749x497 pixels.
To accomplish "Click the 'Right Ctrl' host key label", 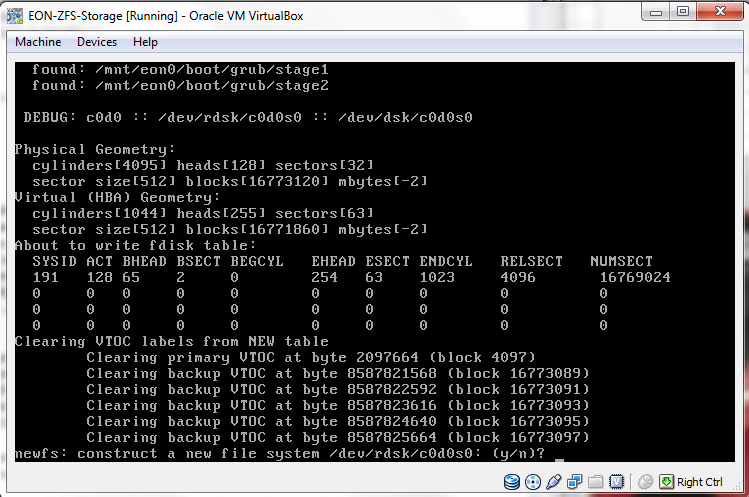I will (700, 482).
